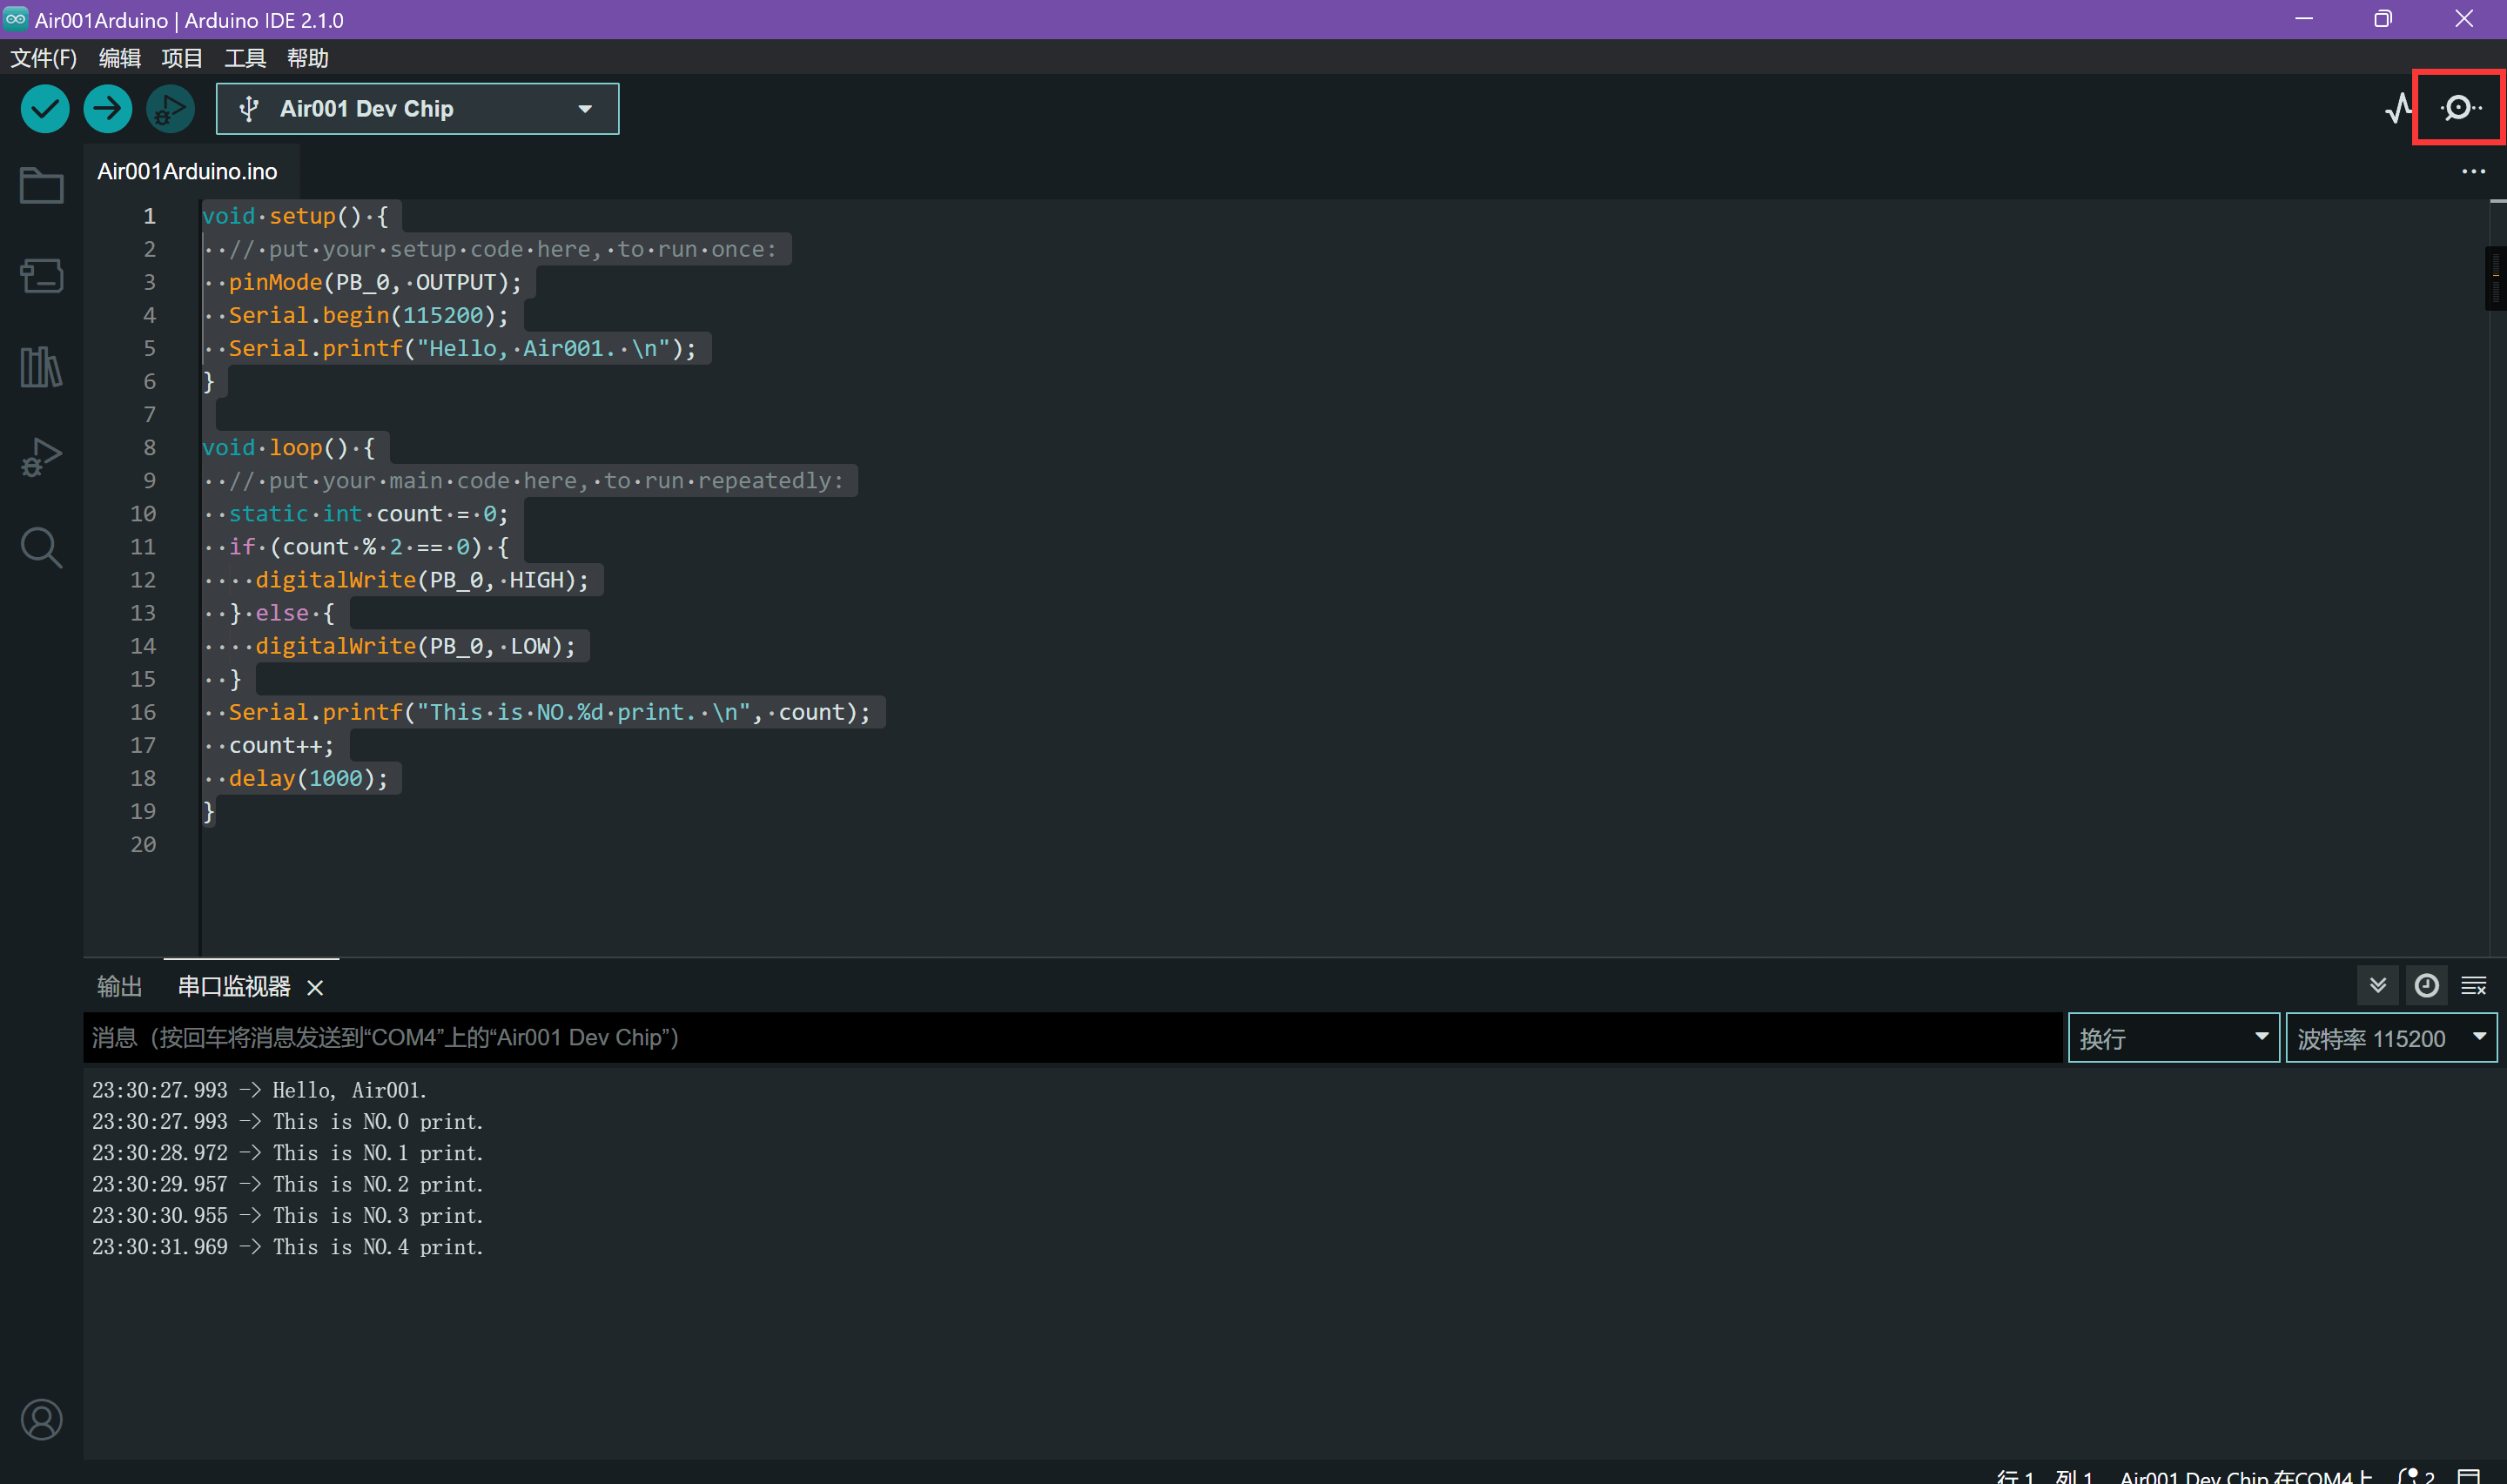Open the Sketchbook folder sidebar icon
2507x1484 pixels.
point(41,186)
